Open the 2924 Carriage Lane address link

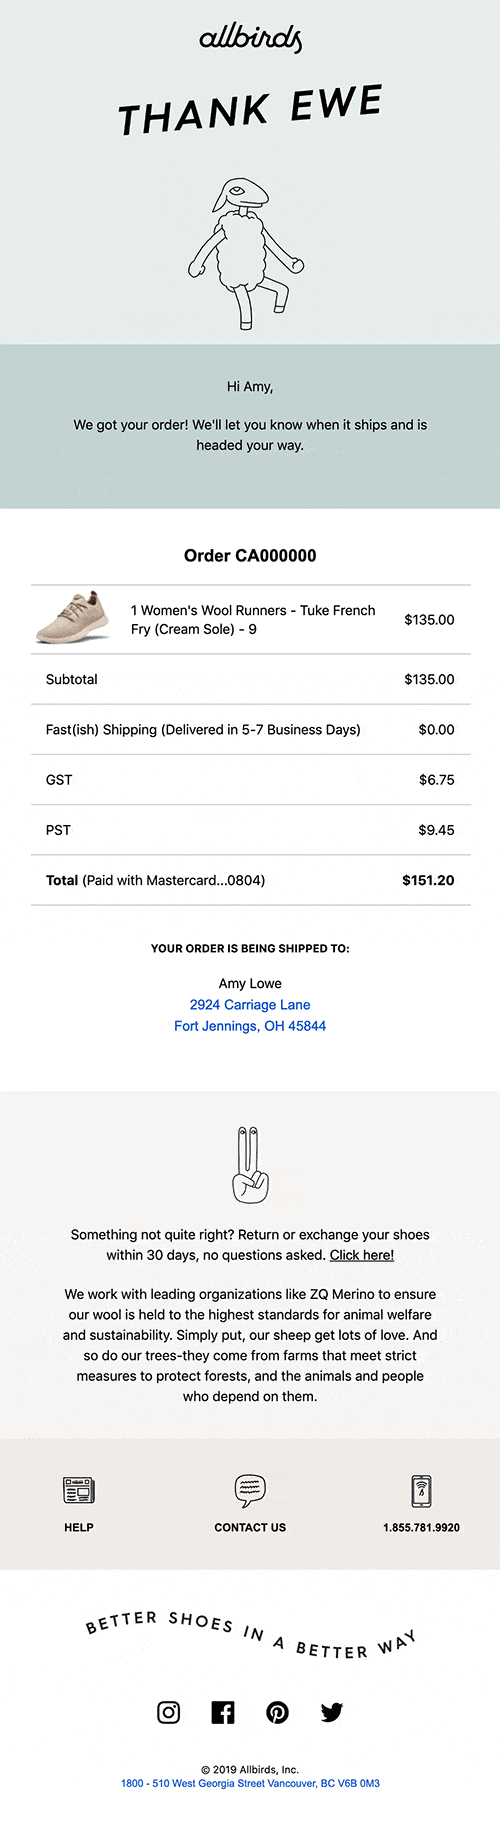click(x=250, y=1005)
